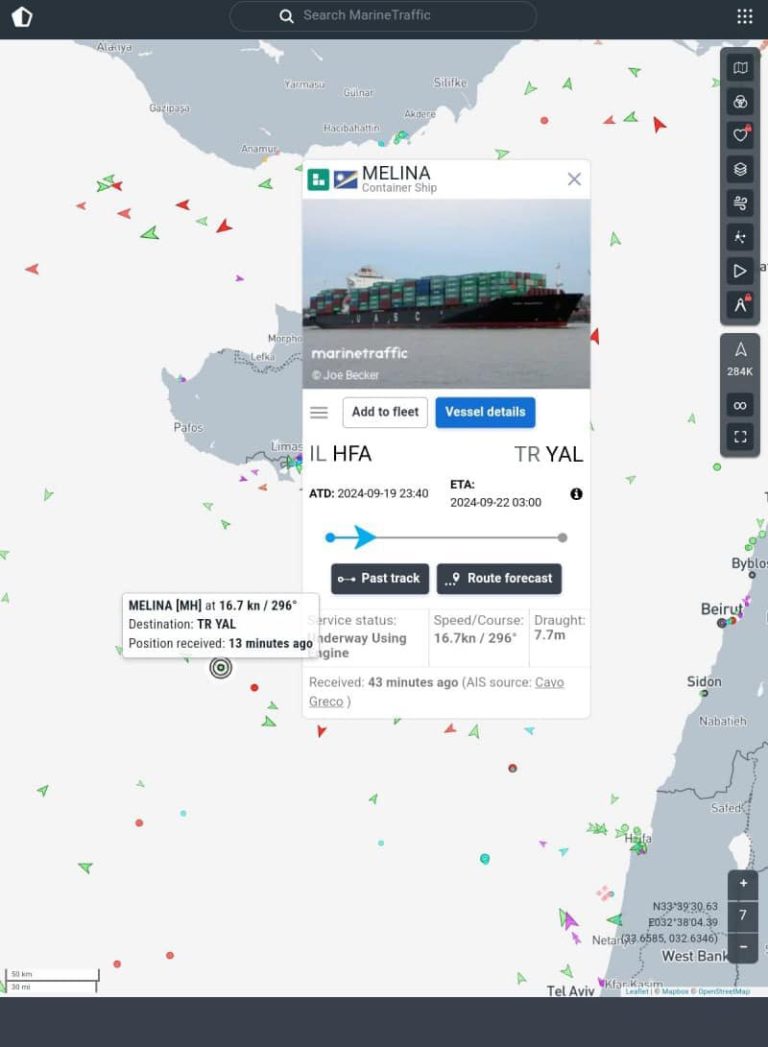The width and height of the screenshot is (768, 1047).
Task: Open Cavo Greco AIS source link
Action: coord(437,692)
